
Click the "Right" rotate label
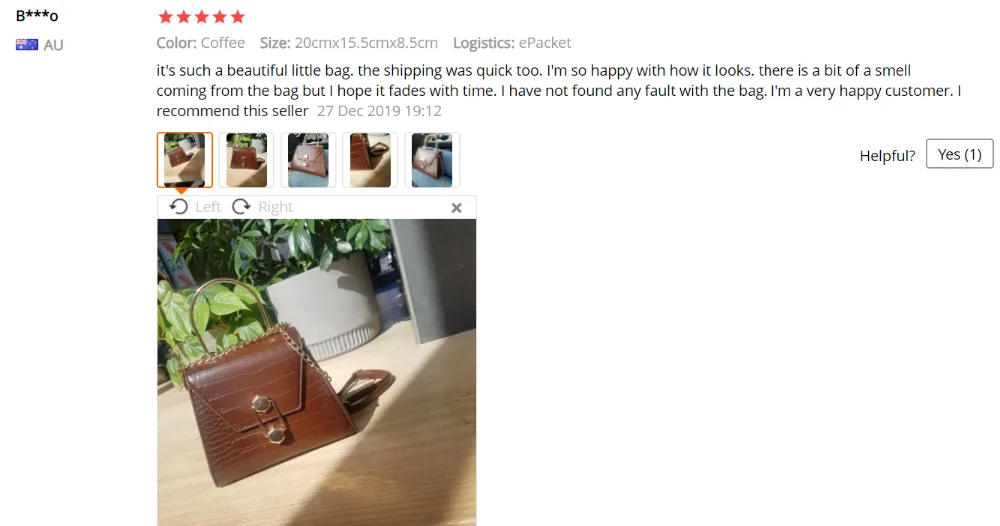click(x=276, y=207)
